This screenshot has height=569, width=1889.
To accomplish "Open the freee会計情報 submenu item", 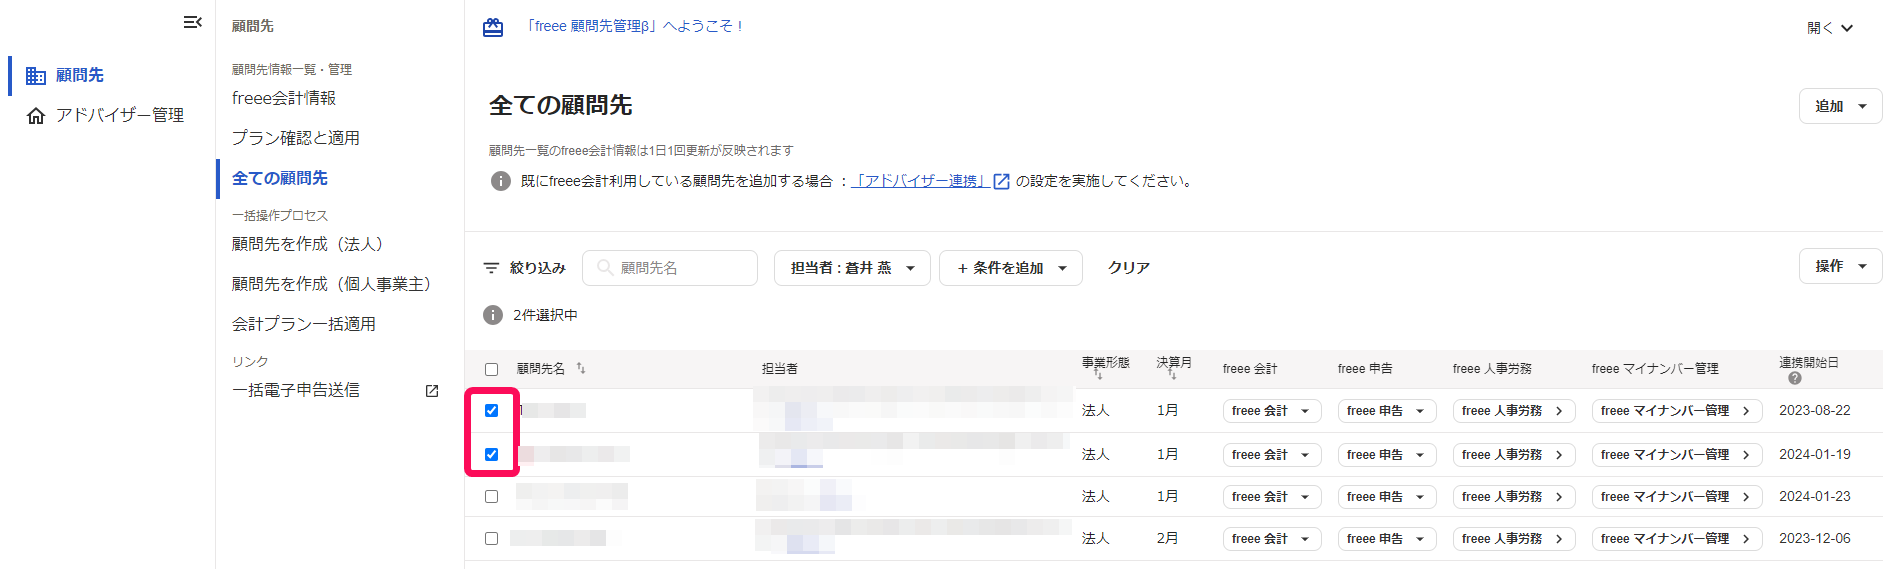I will [284, 98].
